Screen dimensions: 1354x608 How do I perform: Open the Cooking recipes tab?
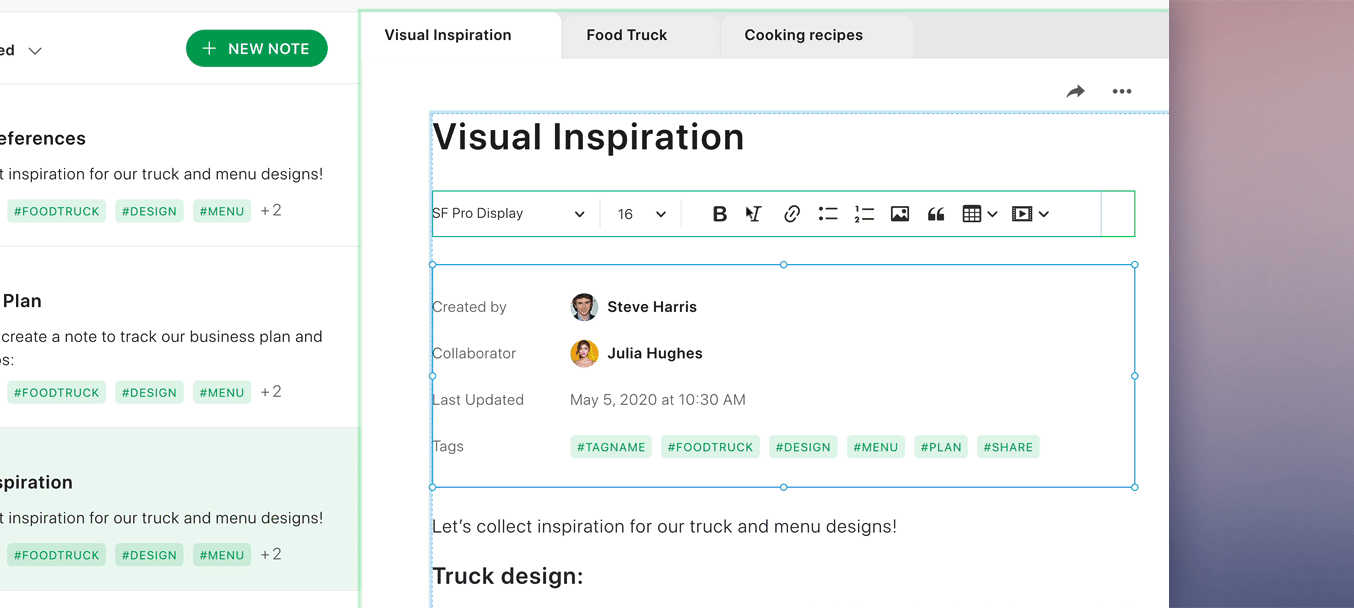pos(803,35)
